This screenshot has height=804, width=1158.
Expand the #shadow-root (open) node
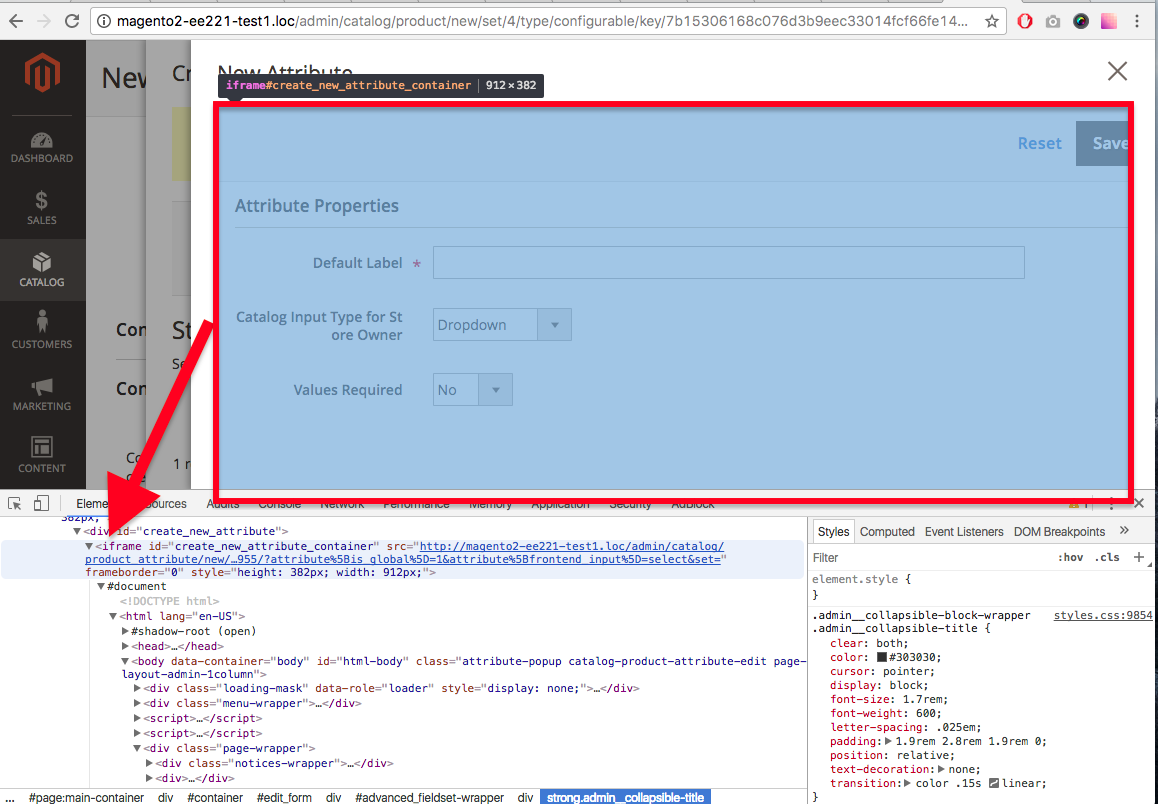pyautogui.click(x=125, y=631)
